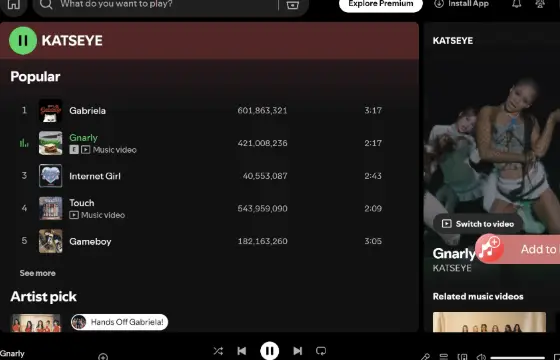560x360 pixels.
Task: Open the Browse icon beside the search bar
Action: pyautogui.click(x=292, y=5)
